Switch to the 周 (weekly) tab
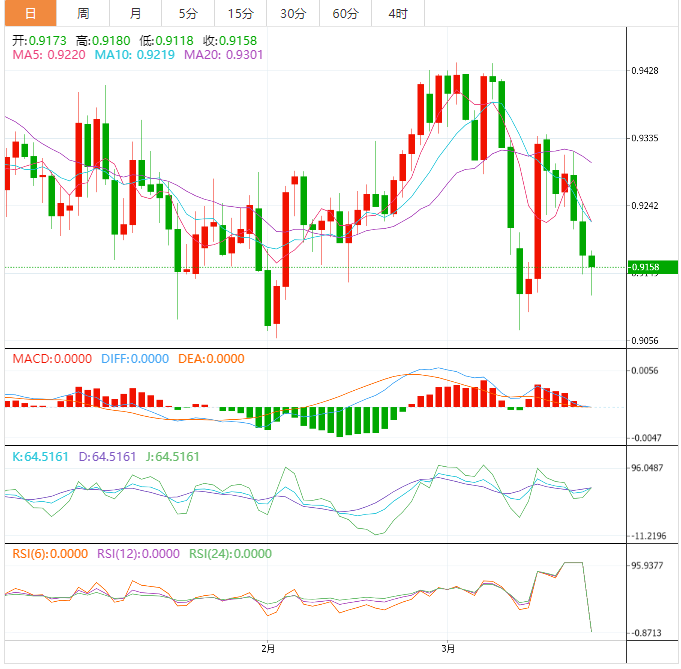 coord(83,13)
